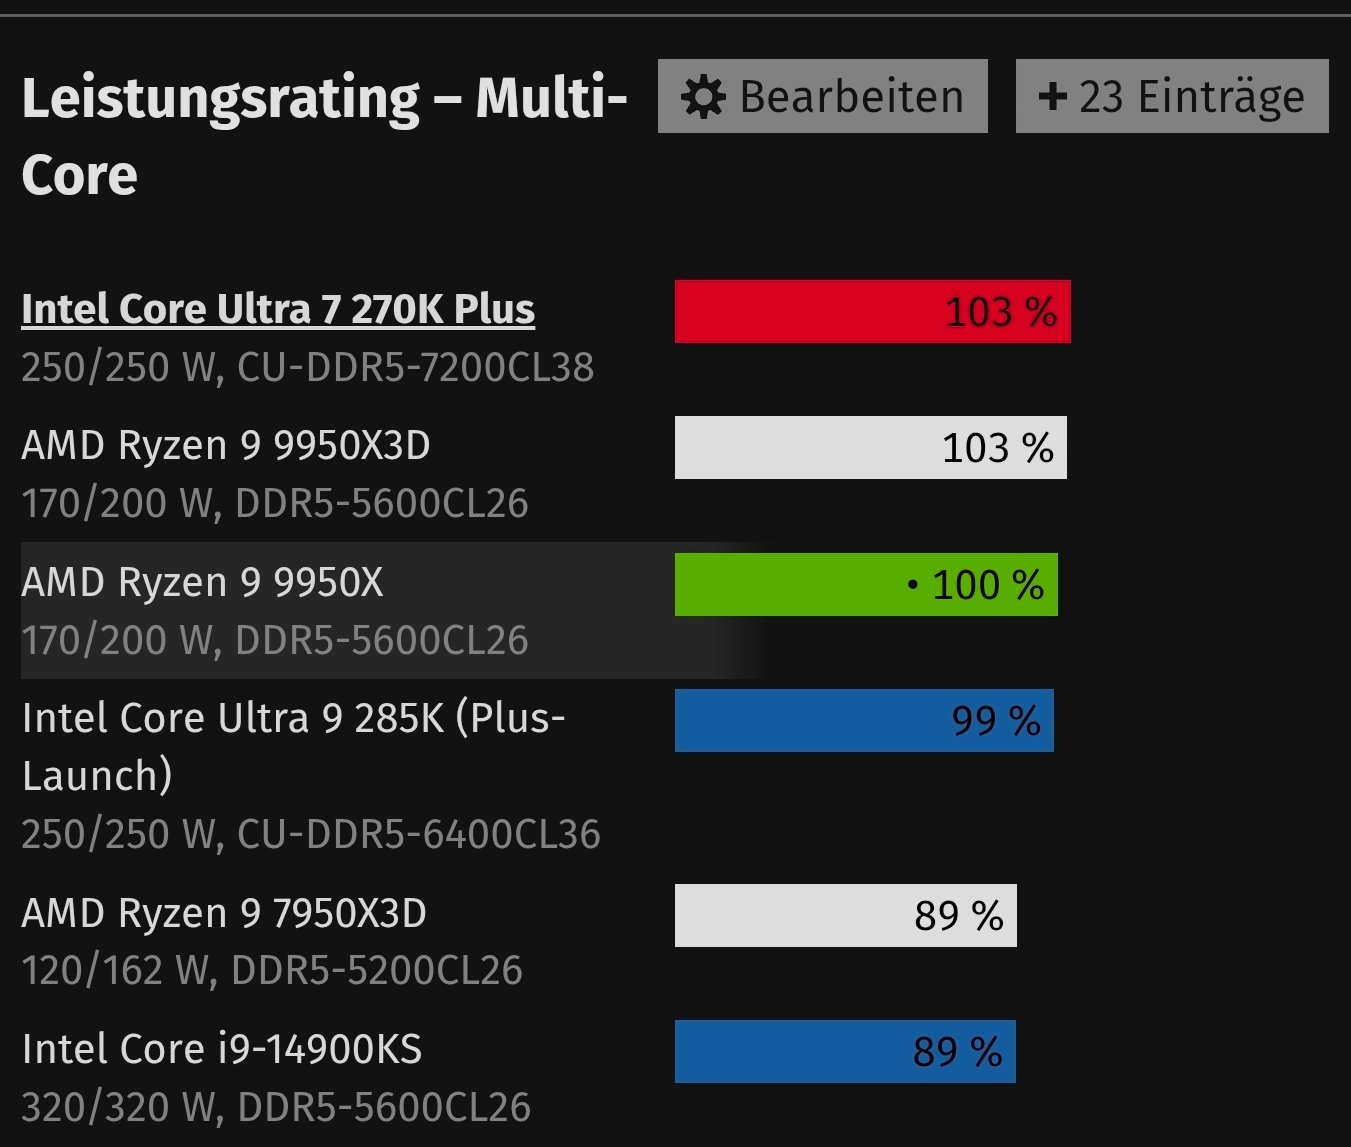Image resolution: width=1351 pixels, height=1147 pixels.
Task: Click the text 320/320 W, DDR5-5600CL26
Action: click(276, 1107)
